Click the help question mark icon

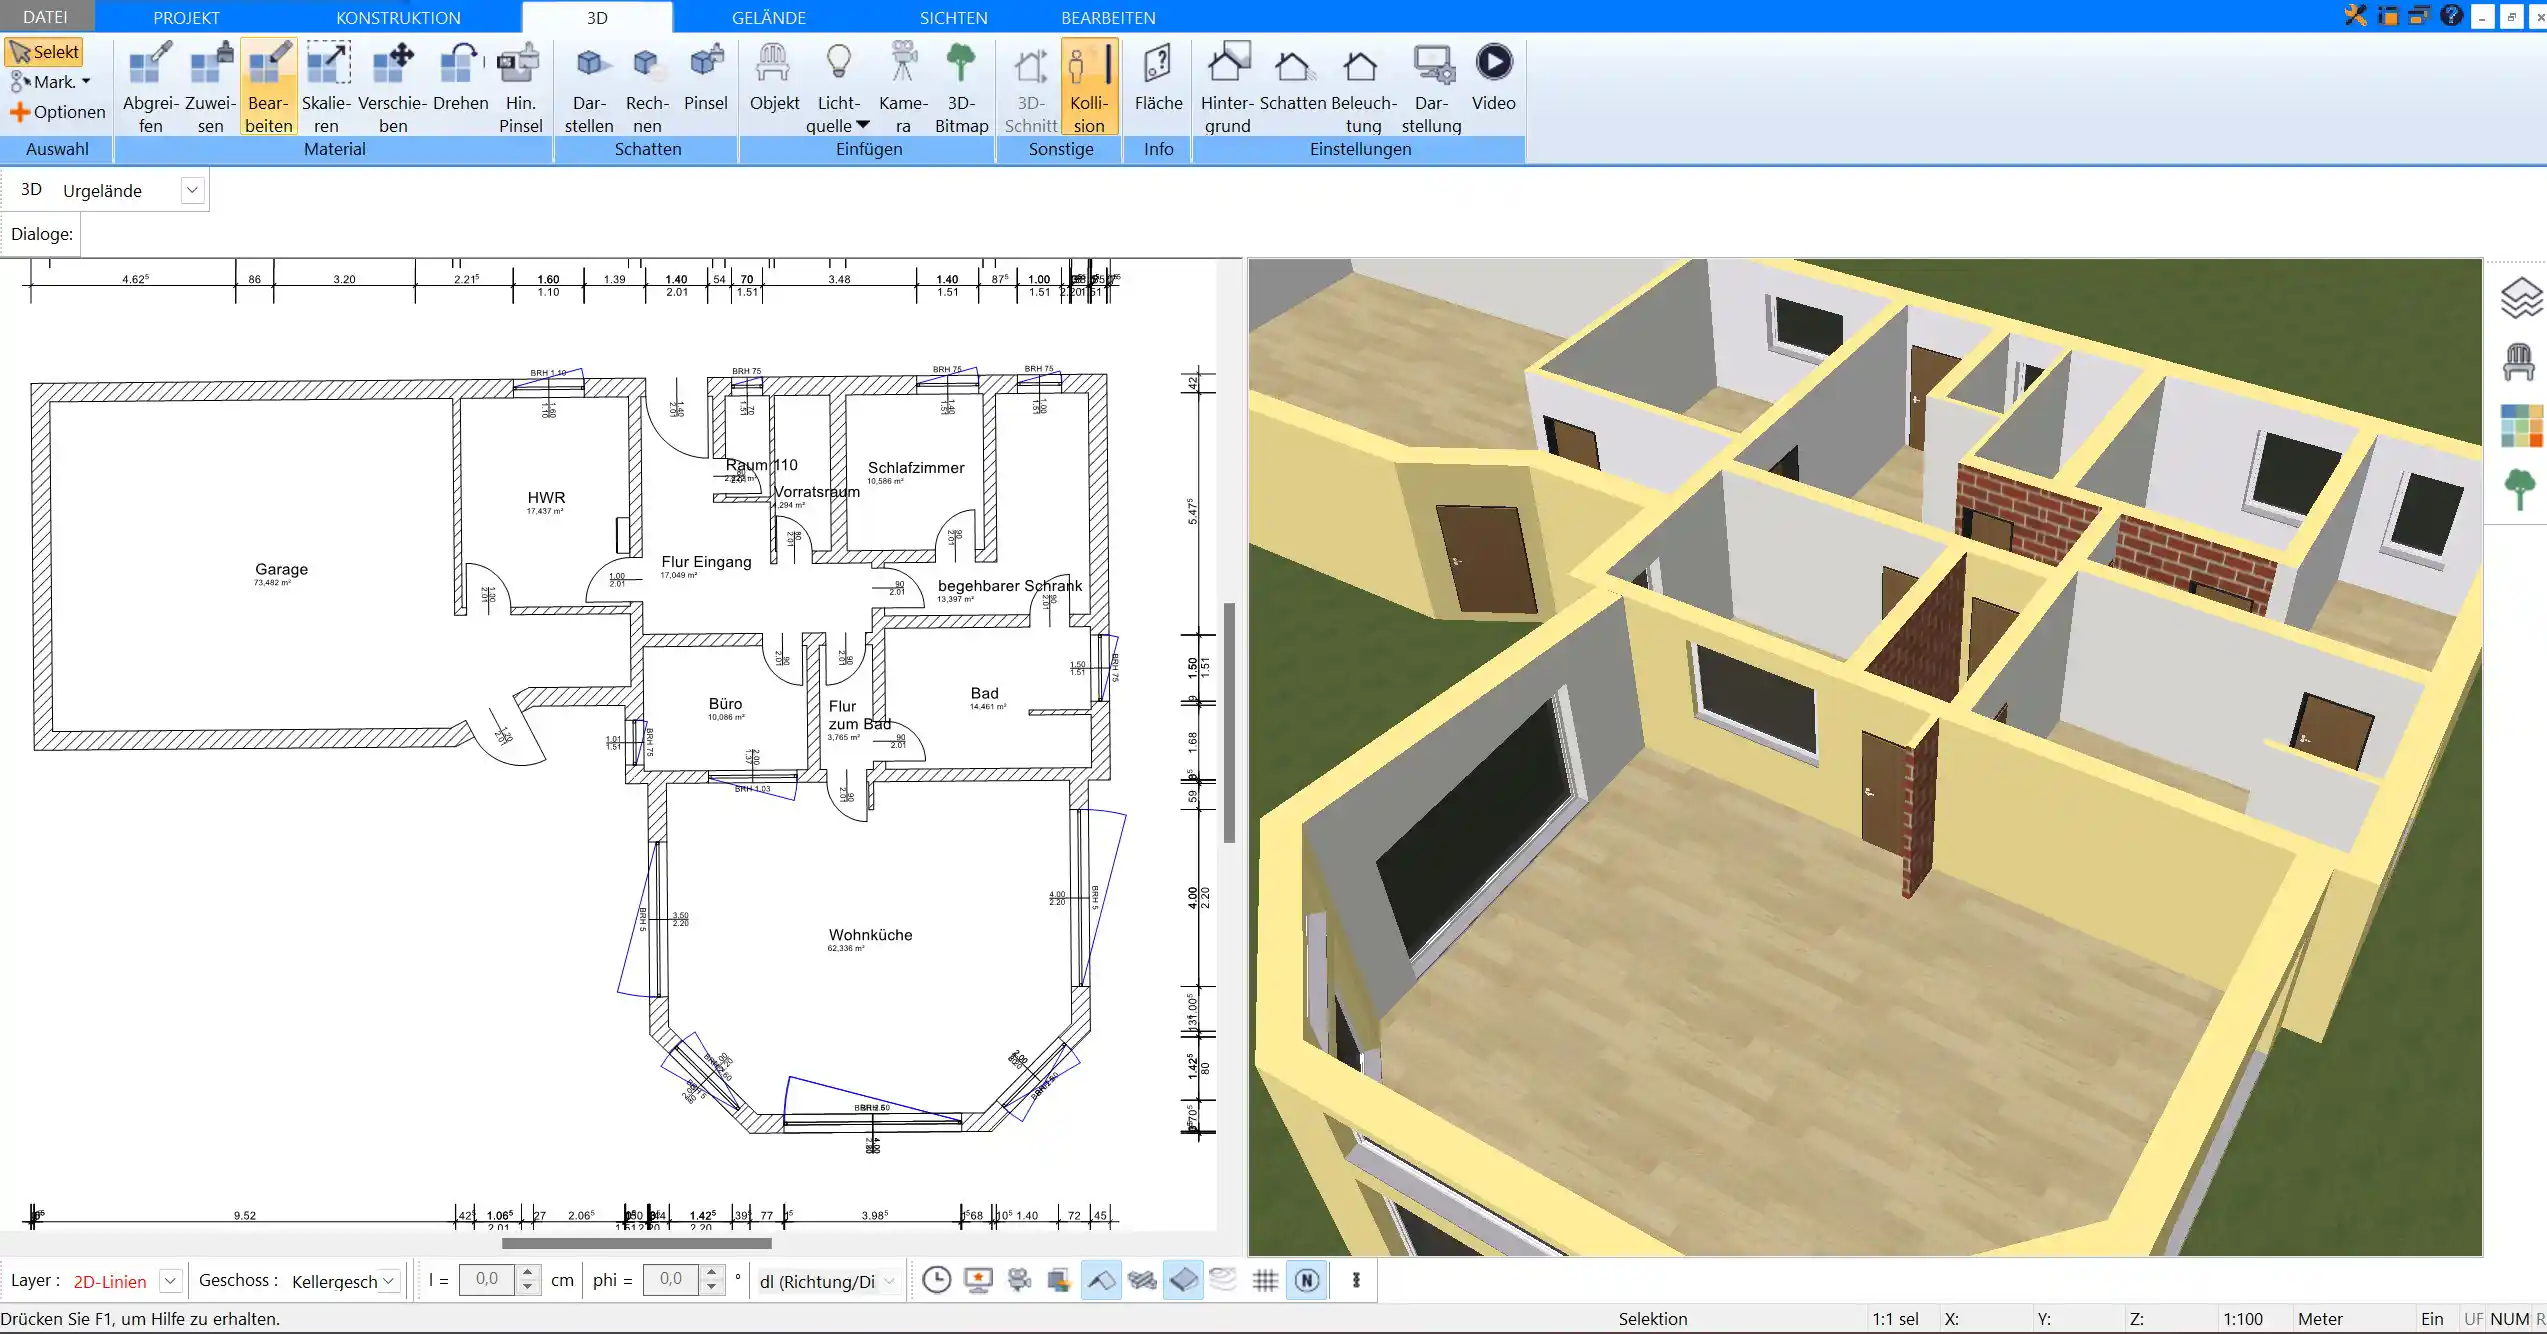pos(2451,15)
